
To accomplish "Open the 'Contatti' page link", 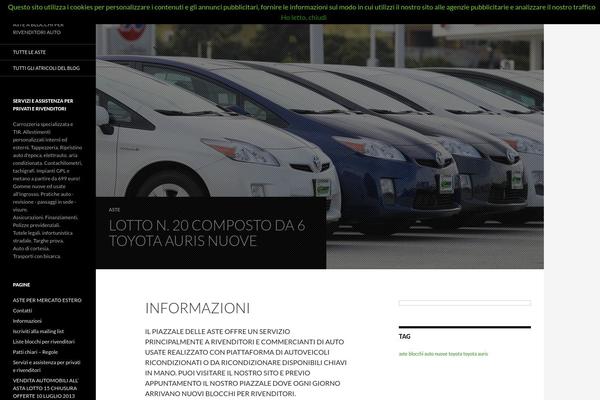I will (22, 310).
